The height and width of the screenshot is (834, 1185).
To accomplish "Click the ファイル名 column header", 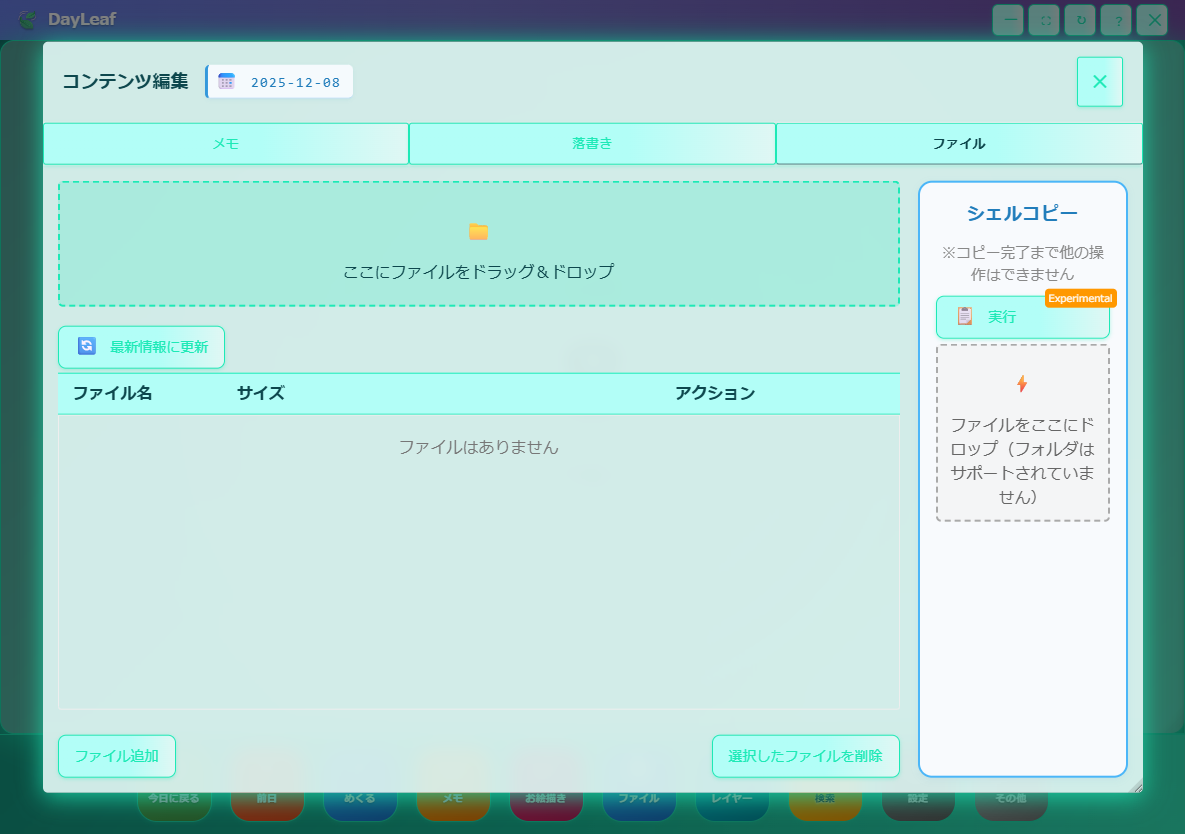I will pyautogui.click(x=112, y=393).
